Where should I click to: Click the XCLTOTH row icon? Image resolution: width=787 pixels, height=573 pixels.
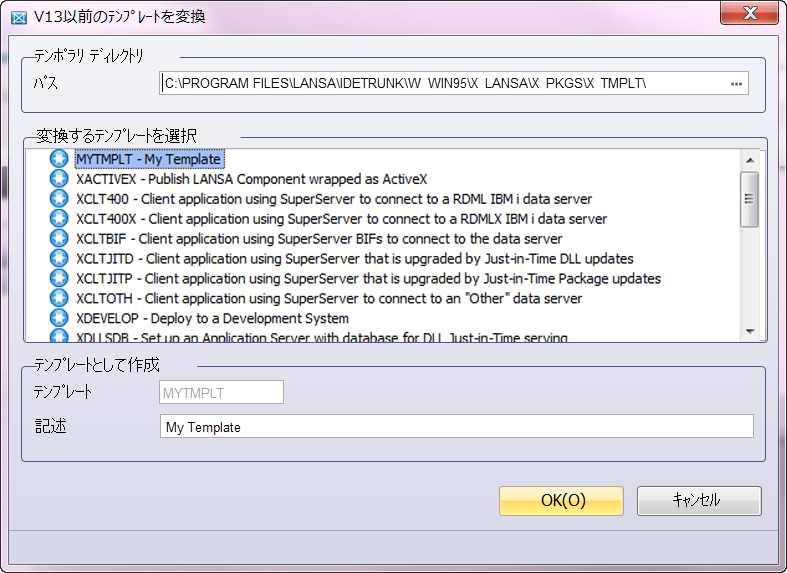(x=59, y=298)
